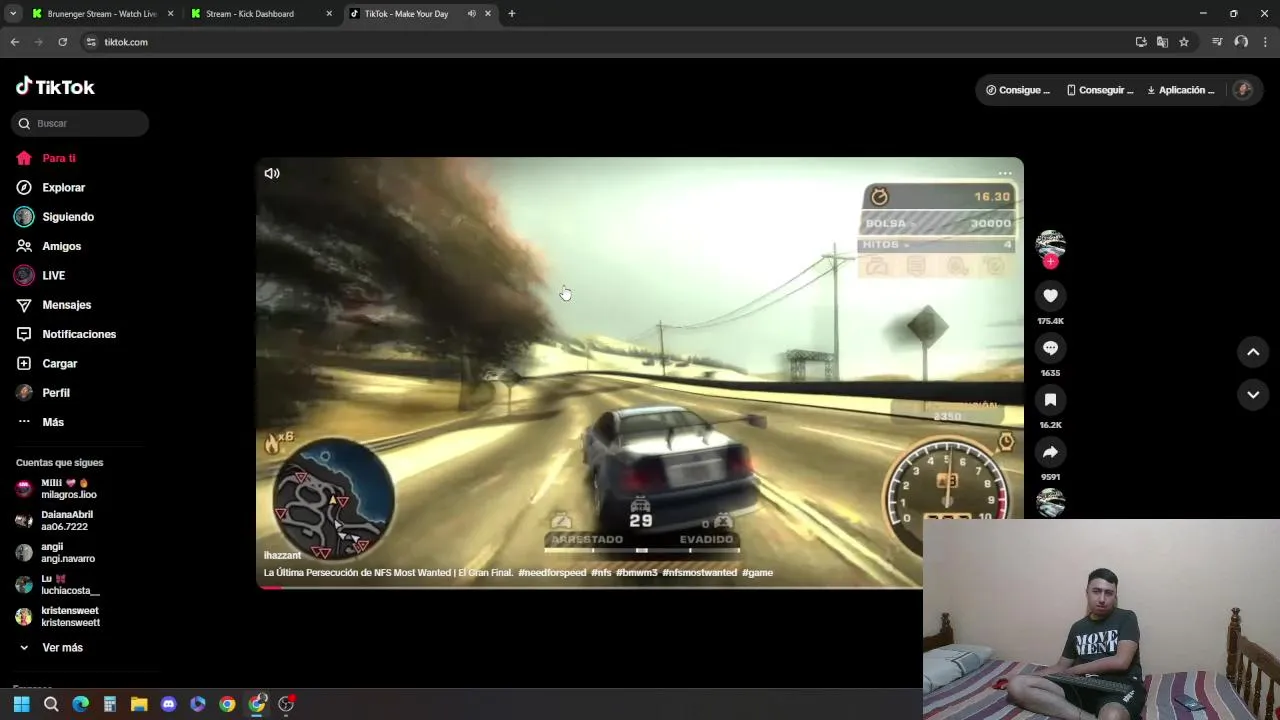
Task: Open the creator avatar beside video
Action: pyautogui.click(x=1050, y=244)
